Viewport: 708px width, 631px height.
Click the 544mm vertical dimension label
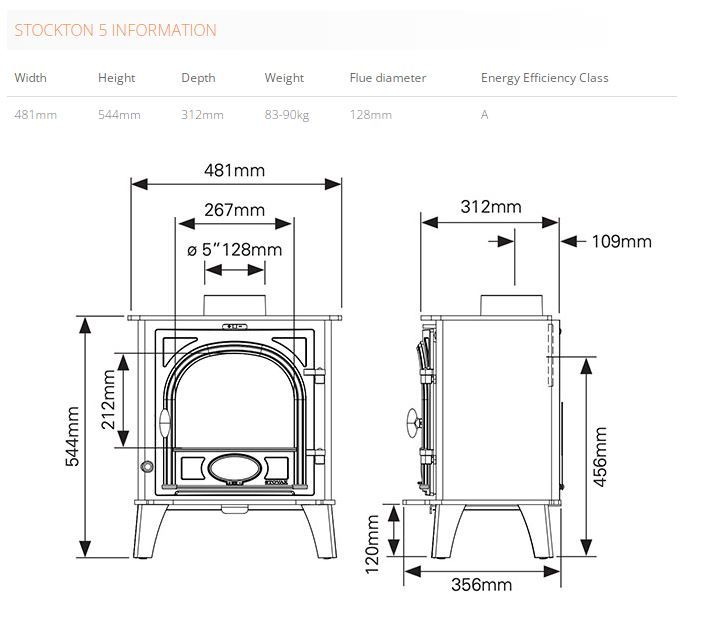pyautogui.click(x=72, y=436)
